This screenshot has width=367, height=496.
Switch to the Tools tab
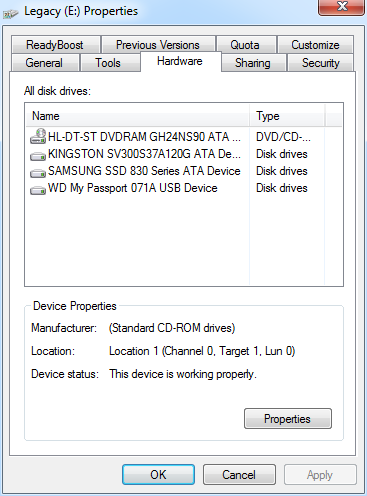[109, 63]
